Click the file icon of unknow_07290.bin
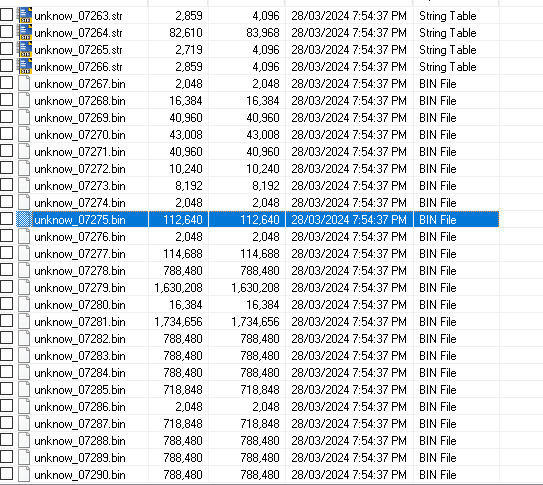 [24, 474]
